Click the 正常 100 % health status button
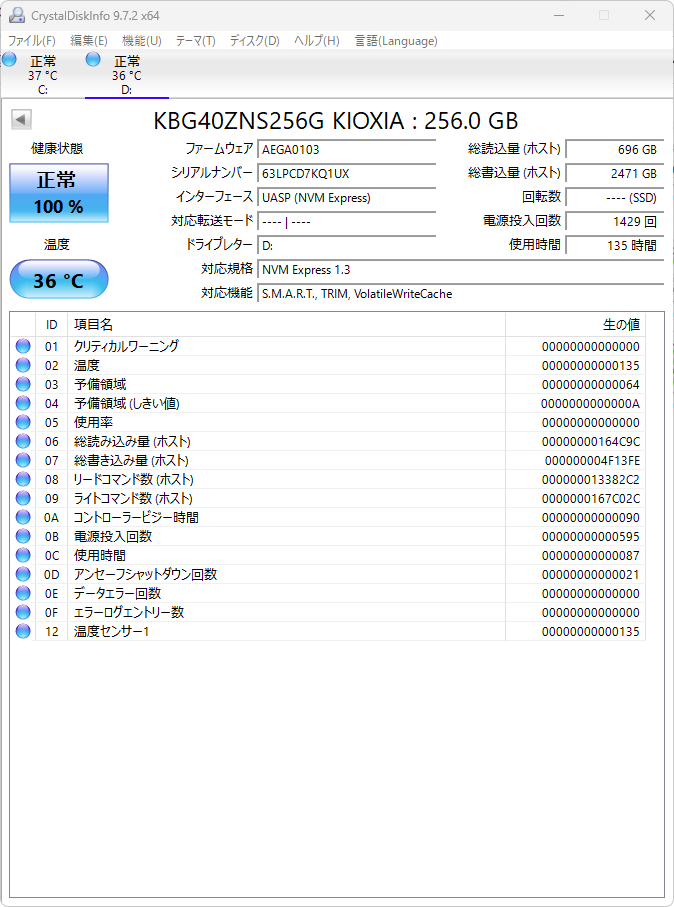The height and width of the screenshot is (907, 674). [x=59, y=193]
